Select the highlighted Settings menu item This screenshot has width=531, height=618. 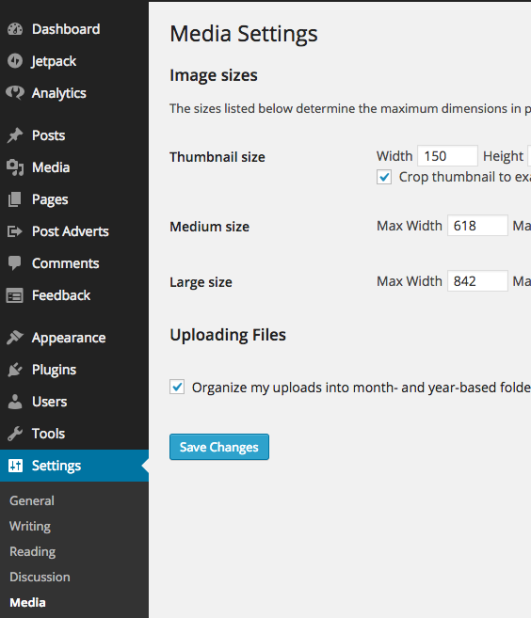point(75,465)
